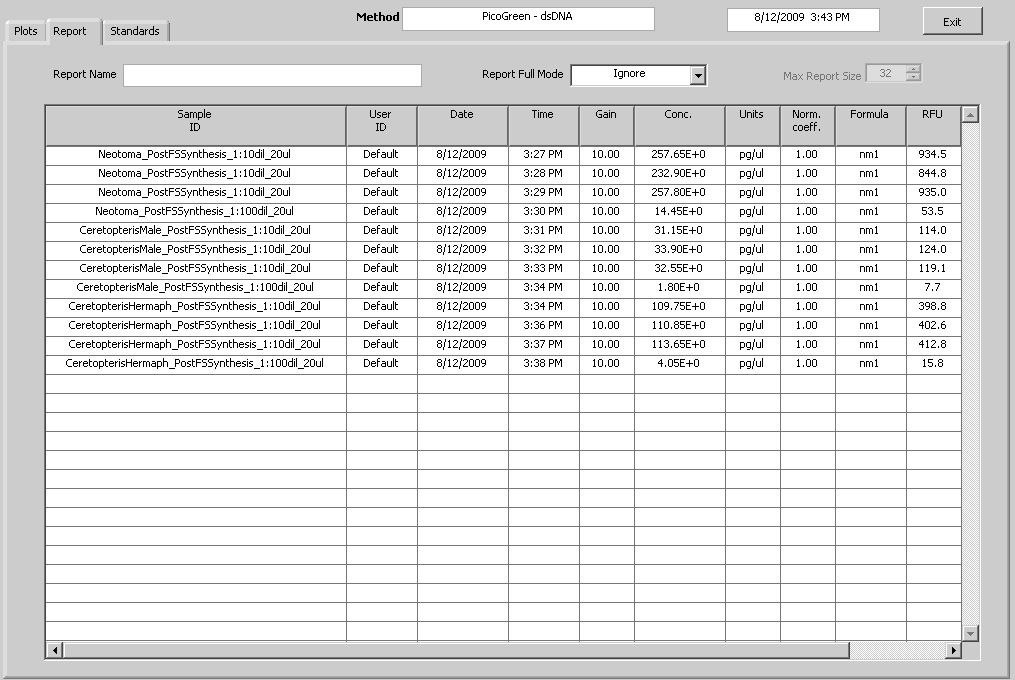Image resolution: width=1015 pixels, height=680 pixels.
Task: Increase Max Report Size with up arrow
Action: tap(913, 69)
